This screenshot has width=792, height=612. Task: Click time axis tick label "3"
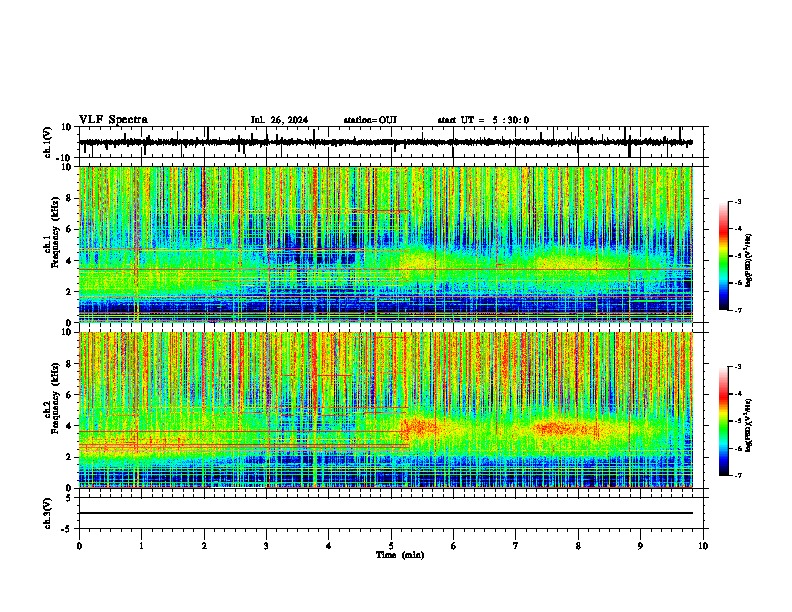pyautogui.click(x=266, y=546)
